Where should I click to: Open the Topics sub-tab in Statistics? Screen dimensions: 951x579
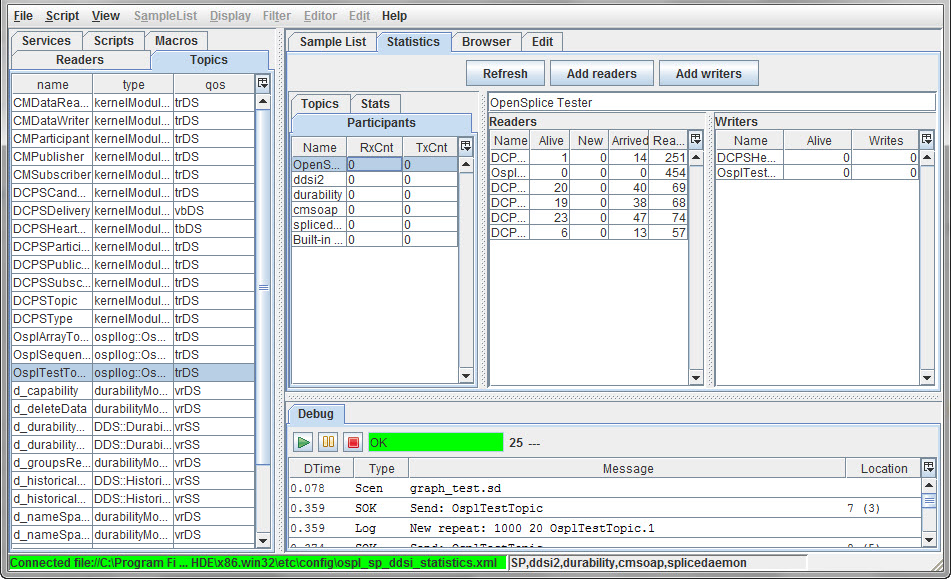(320, 104)
